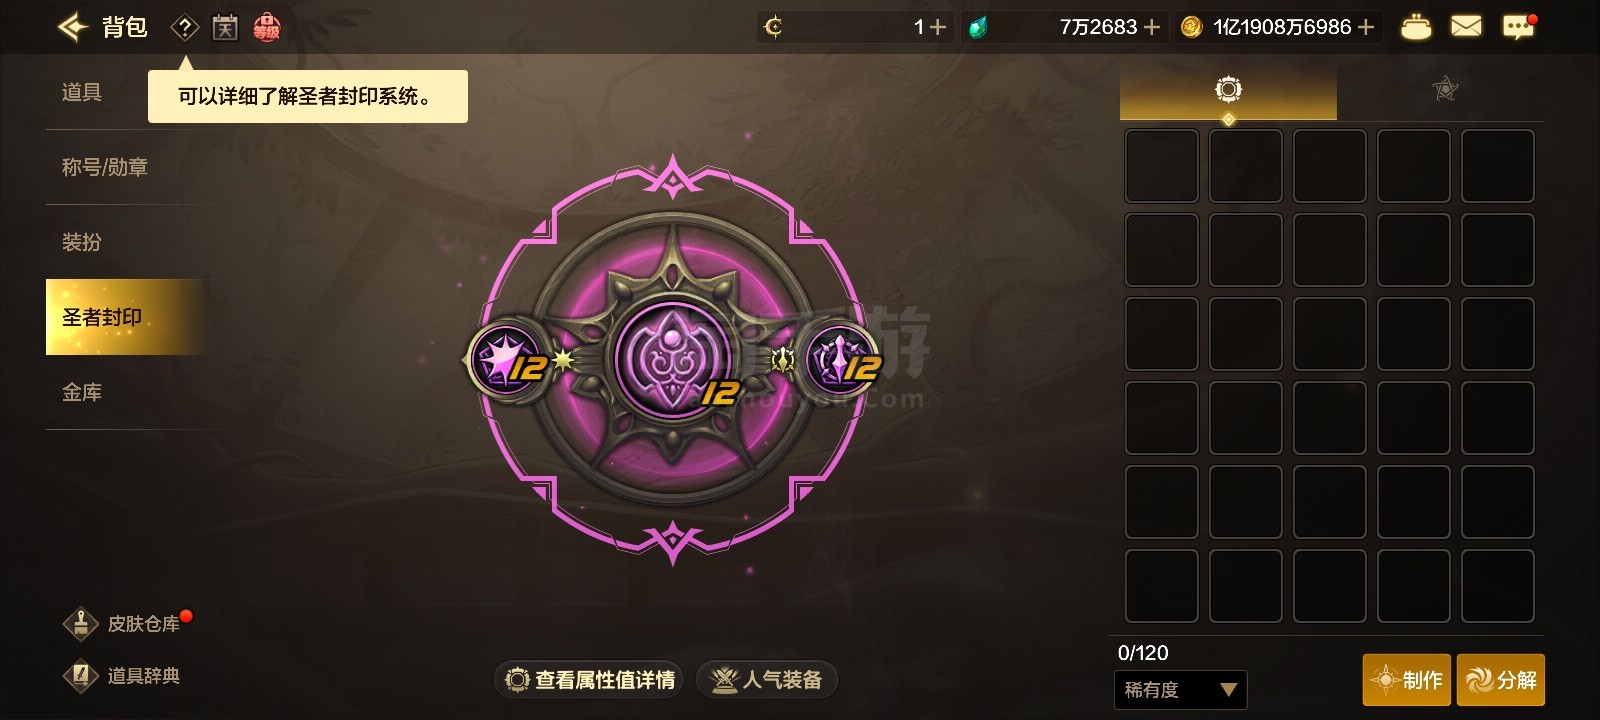Open the question mark help icon
Screen dimensions: 1600x720
pyautogui.click(x=185, y=28)
